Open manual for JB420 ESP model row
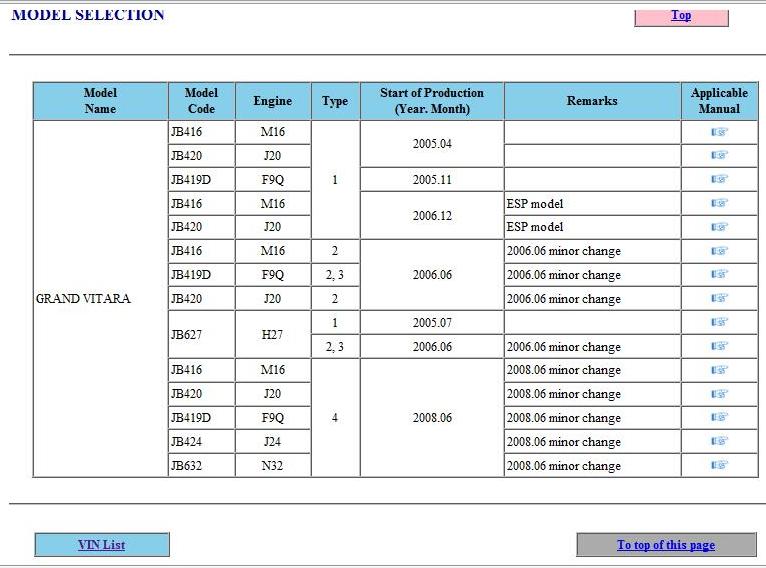 pyautogui.click(x=719, y=227)
